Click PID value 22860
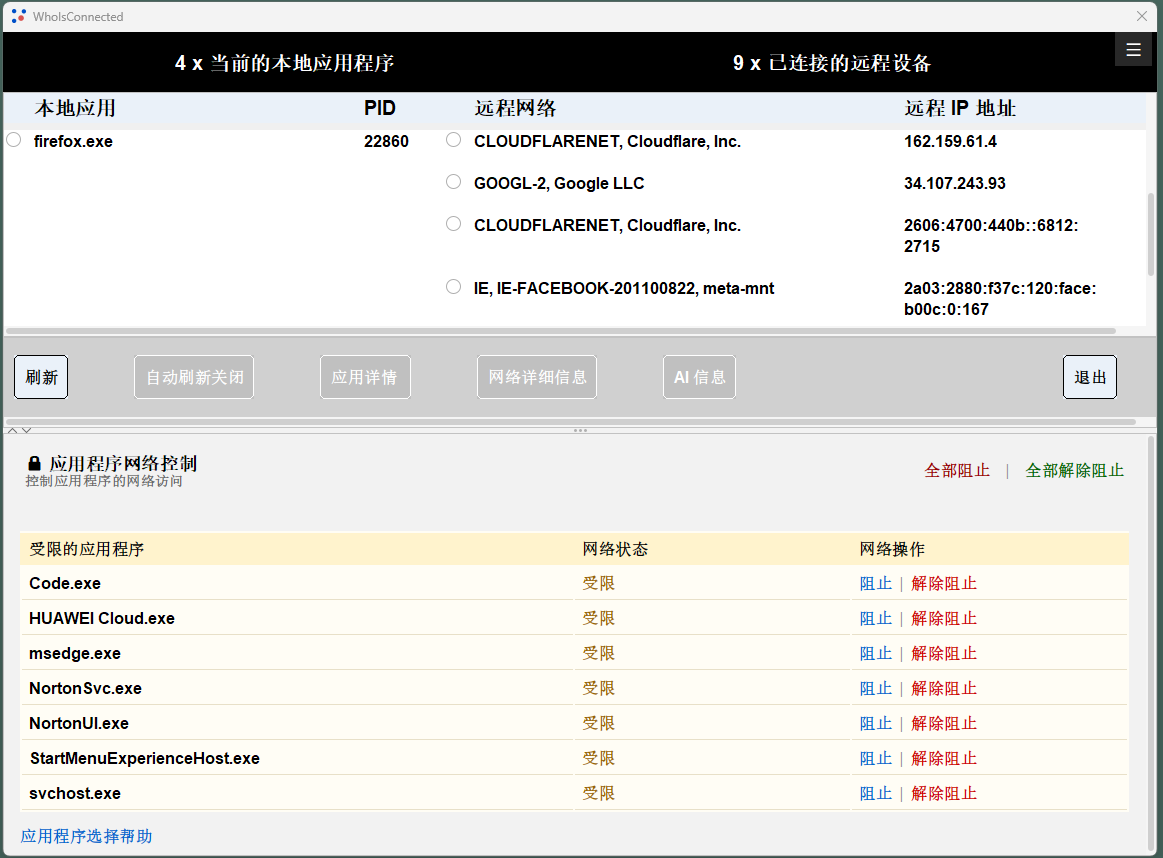The height and width of the screenshot is (858, 1163). pyautogui.click(x=386, y=141)
